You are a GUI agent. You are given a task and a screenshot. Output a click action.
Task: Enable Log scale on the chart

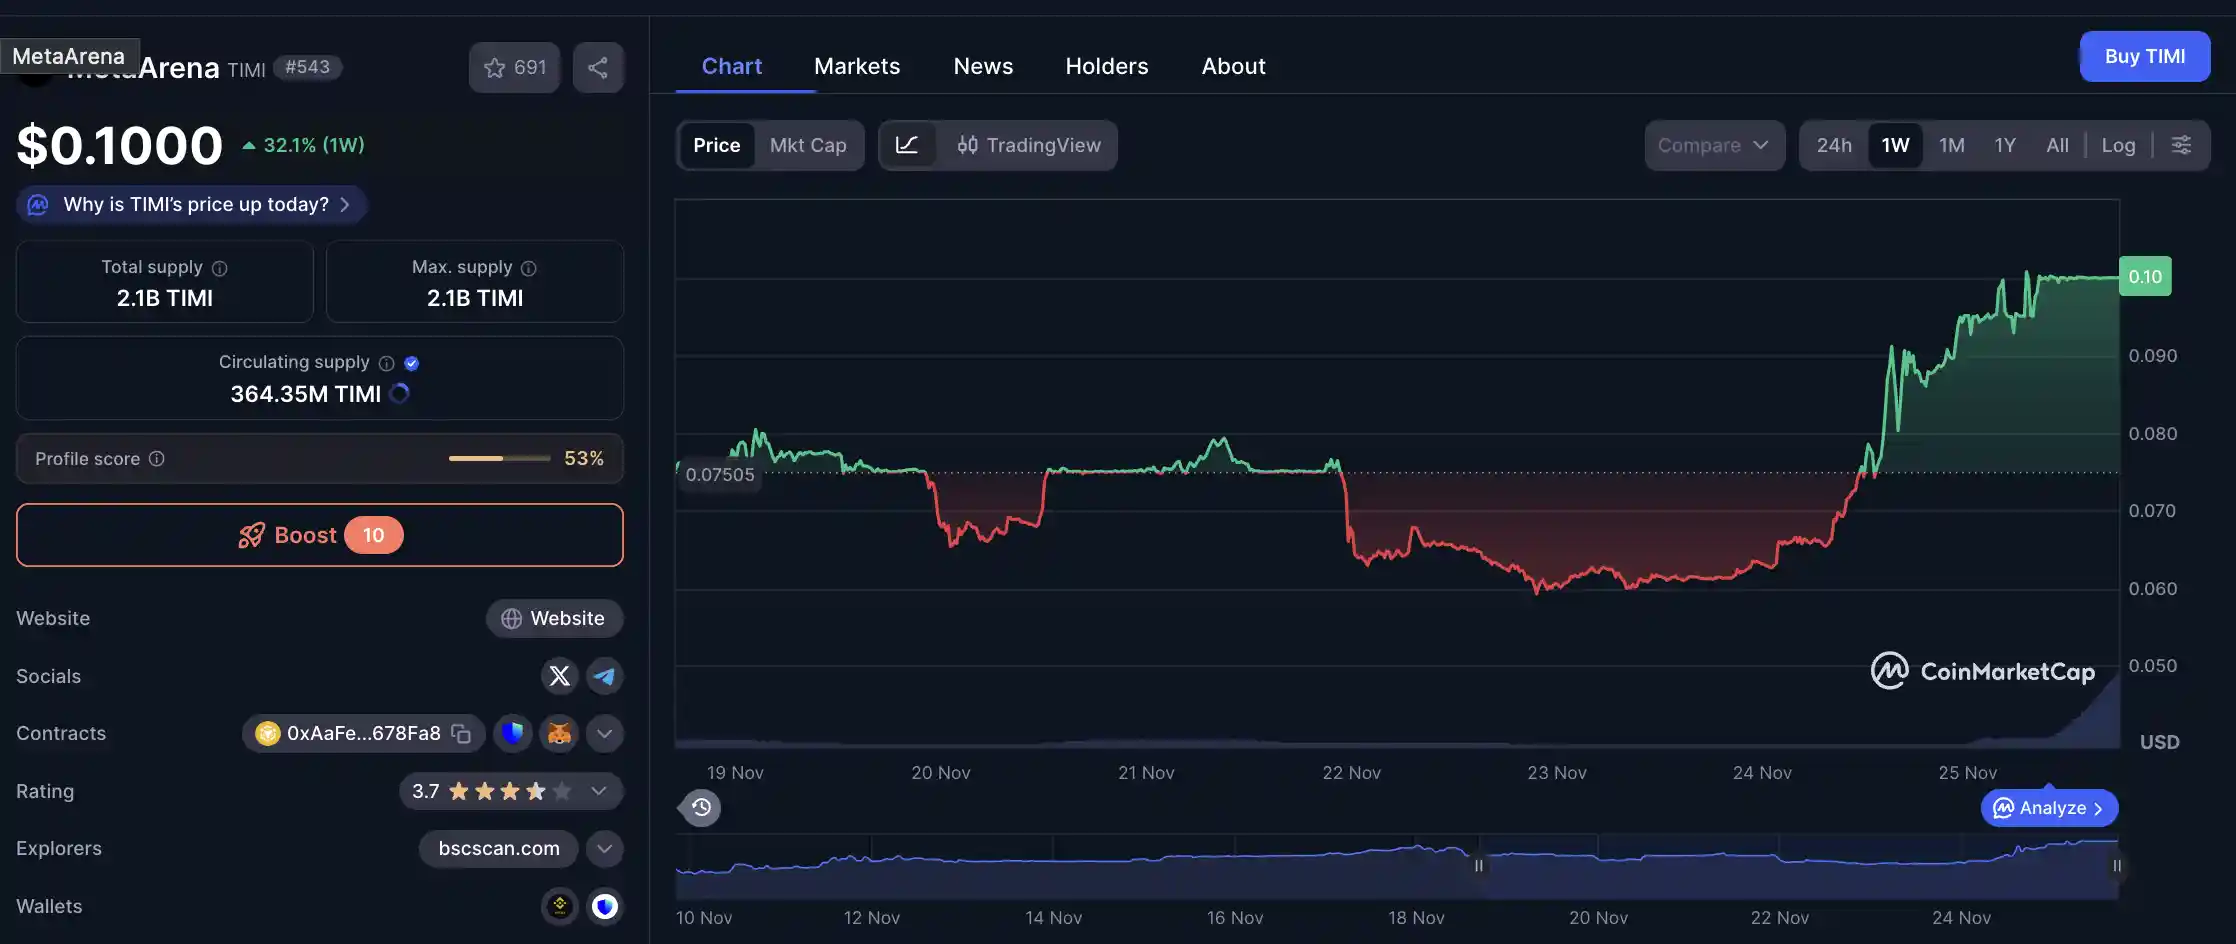pyautogui.click(x=2118, y=145)
